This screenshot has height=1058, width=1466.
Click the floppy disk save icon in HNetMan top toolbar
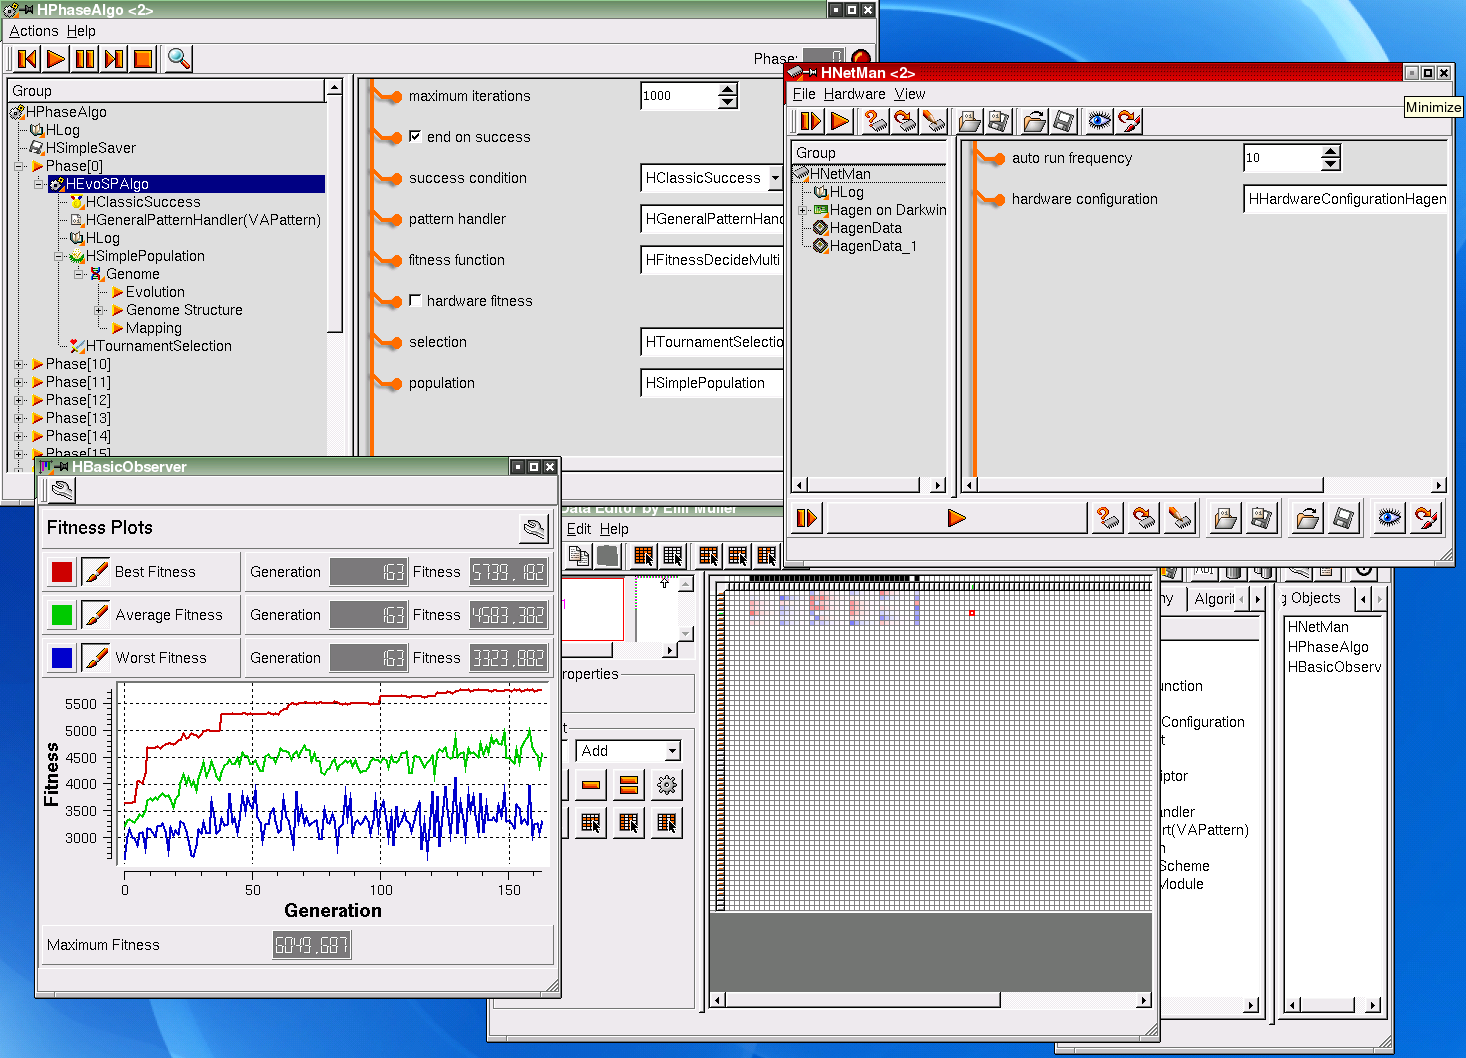pos(1064,121)
